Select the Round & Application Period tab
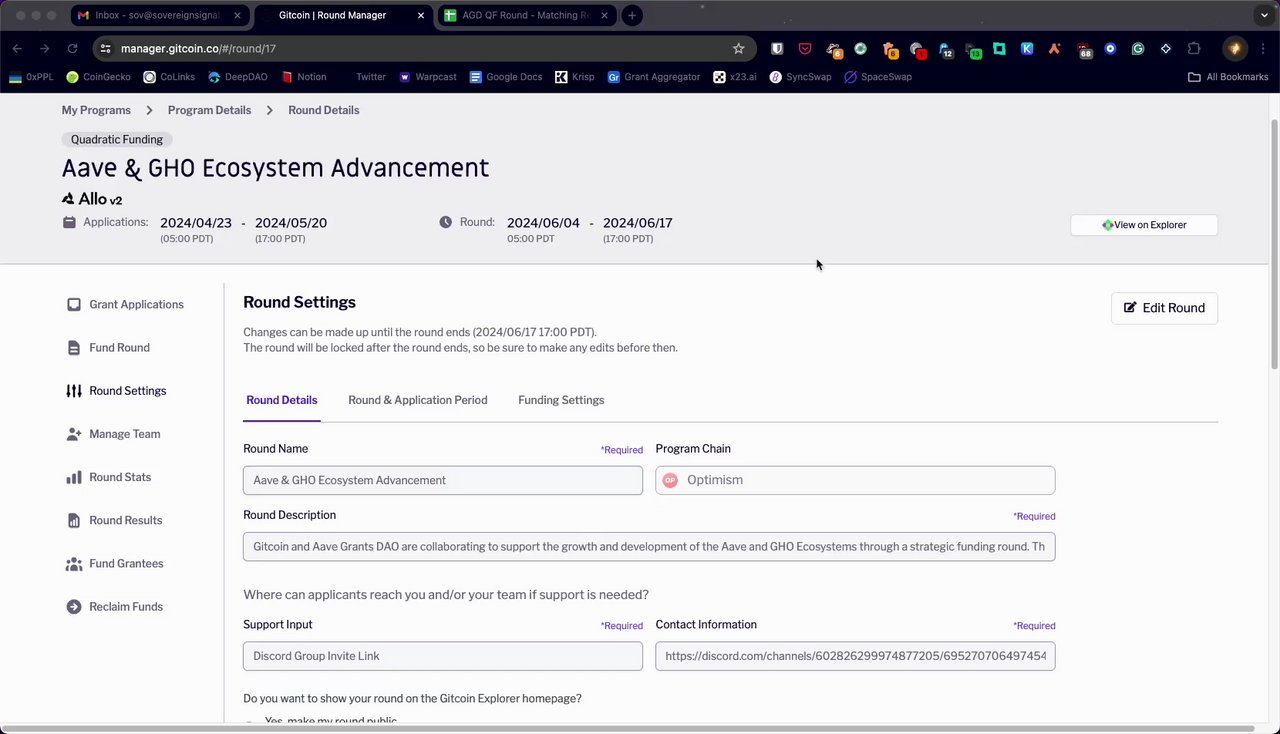Viewport: 1280px width, 734px height. (418, 400)
